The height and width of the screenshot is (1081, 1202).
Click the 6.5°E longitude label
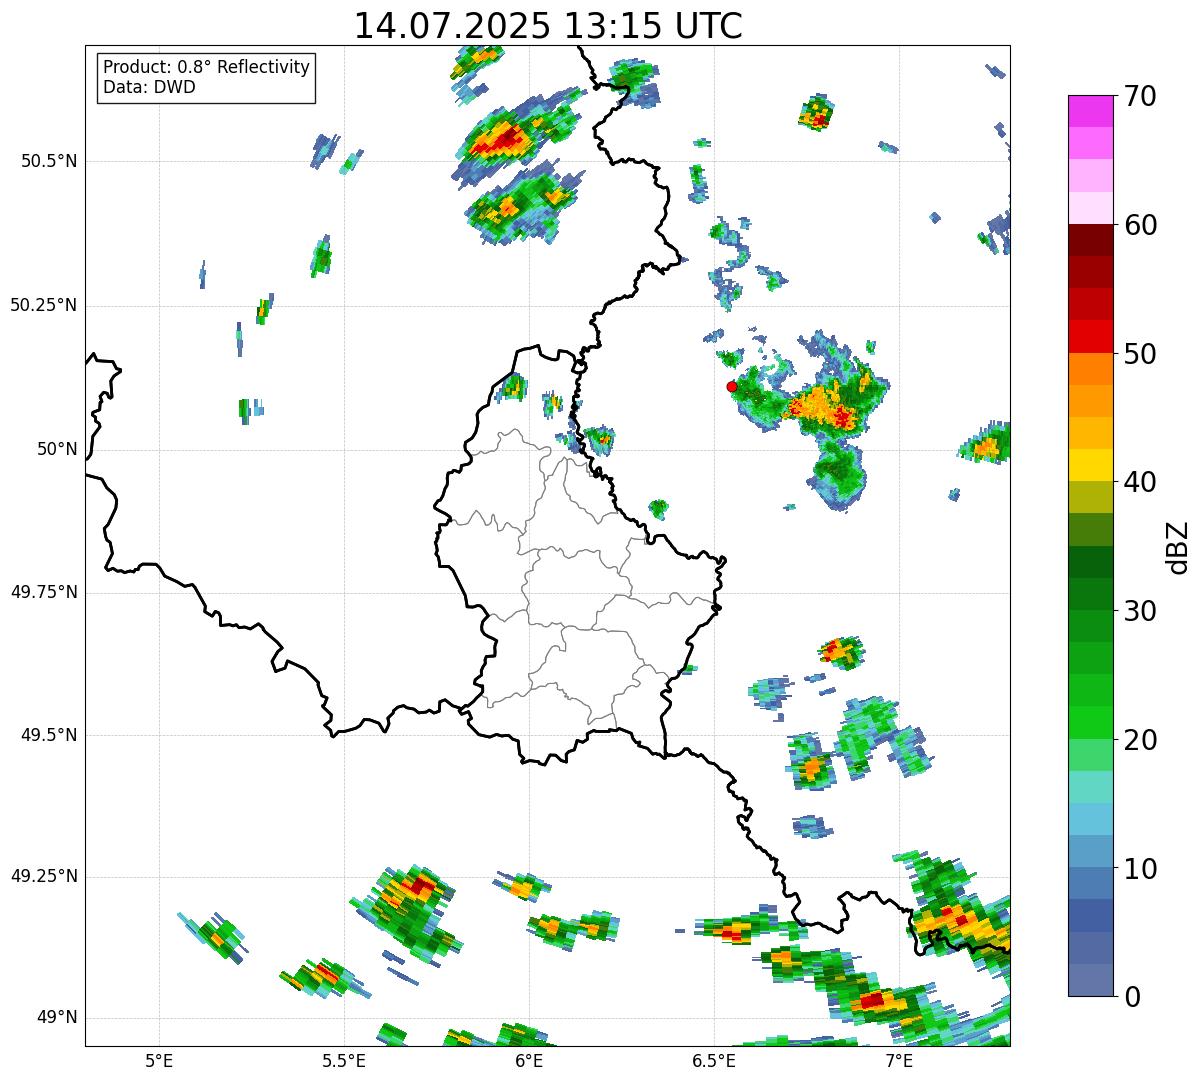[714, 1060]
